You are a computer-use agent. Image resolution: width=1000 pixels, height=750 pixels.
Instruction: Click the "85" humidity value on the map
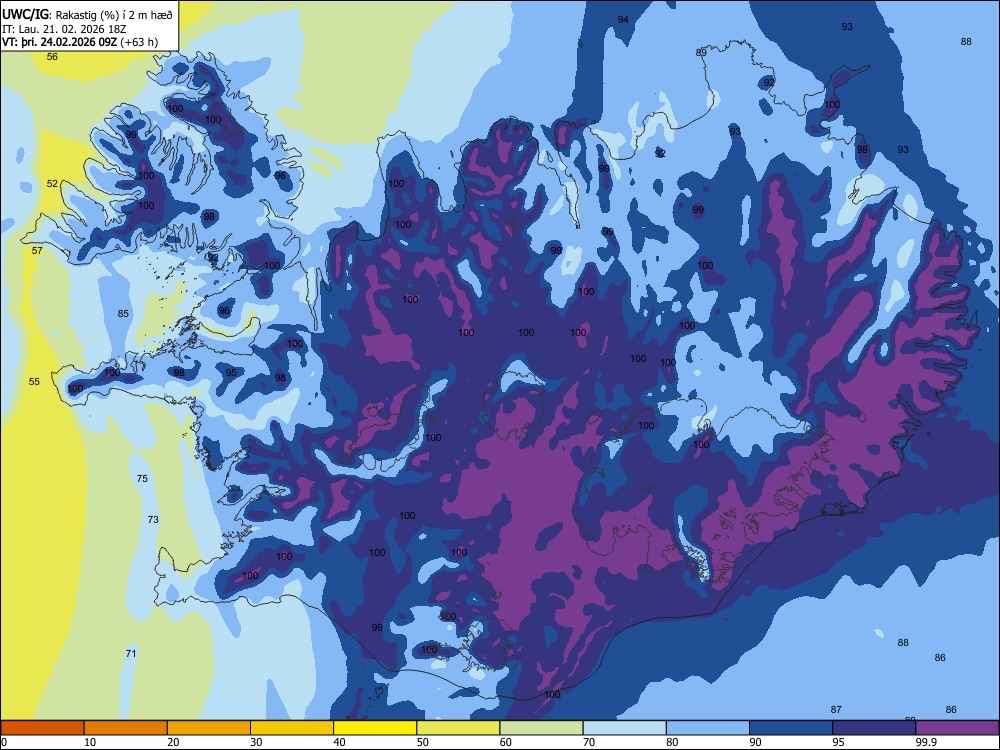pyautogui.click(x=123, y=313)
